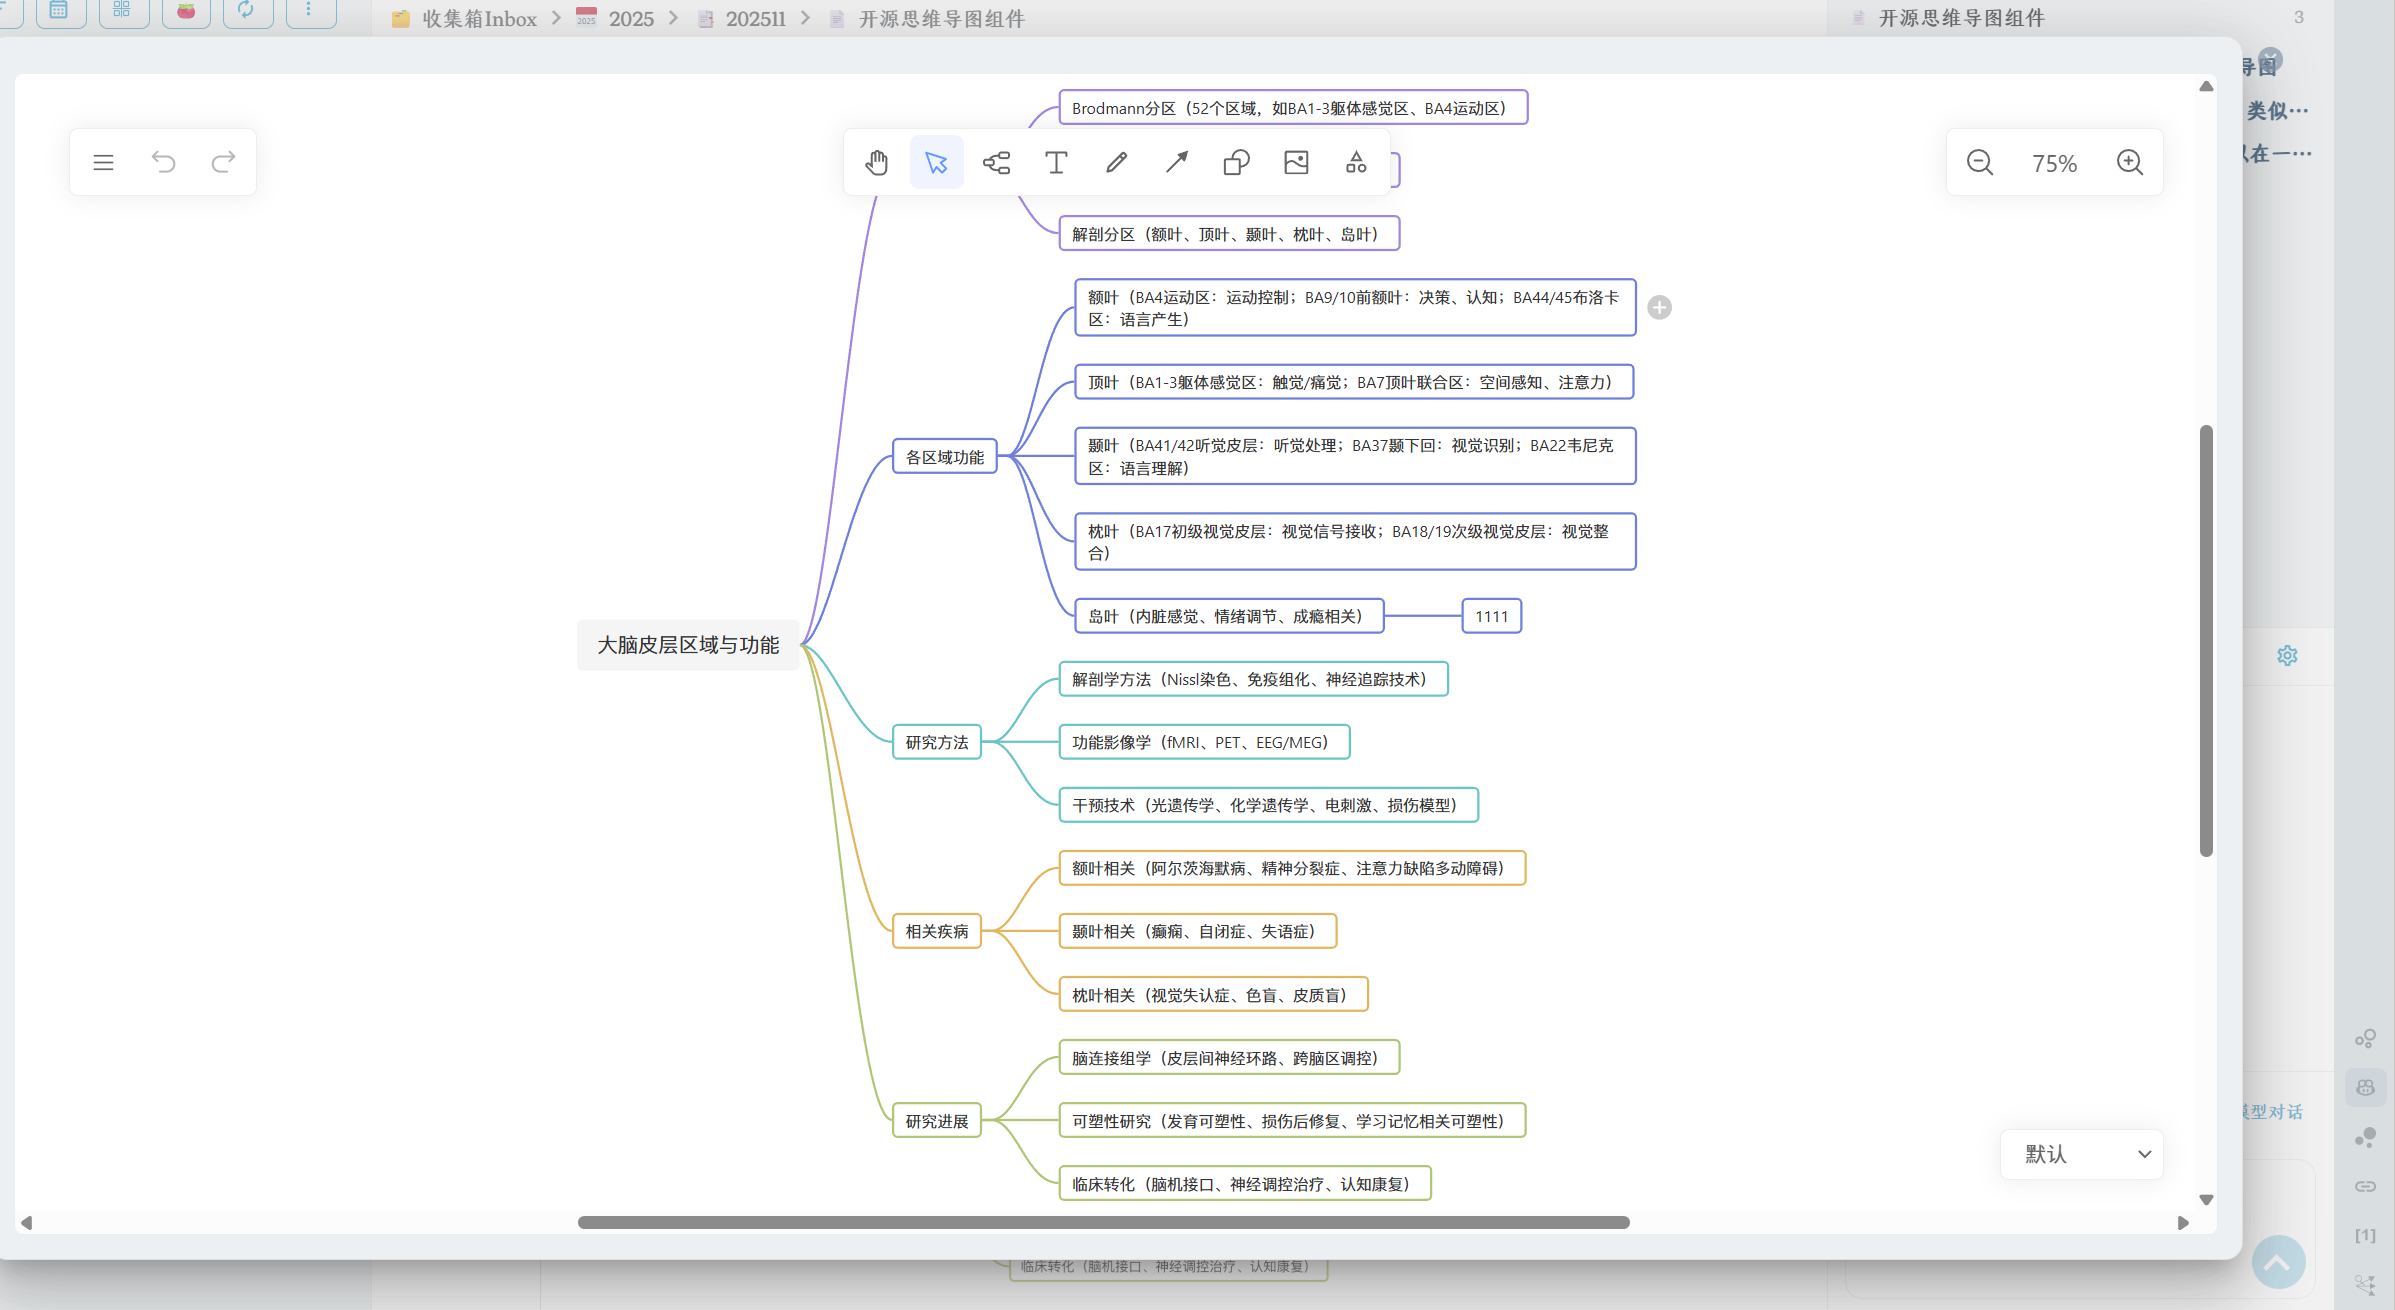Click the Undo button
This screenshot has width=2395, height=1310.
(x=163, y=162)
